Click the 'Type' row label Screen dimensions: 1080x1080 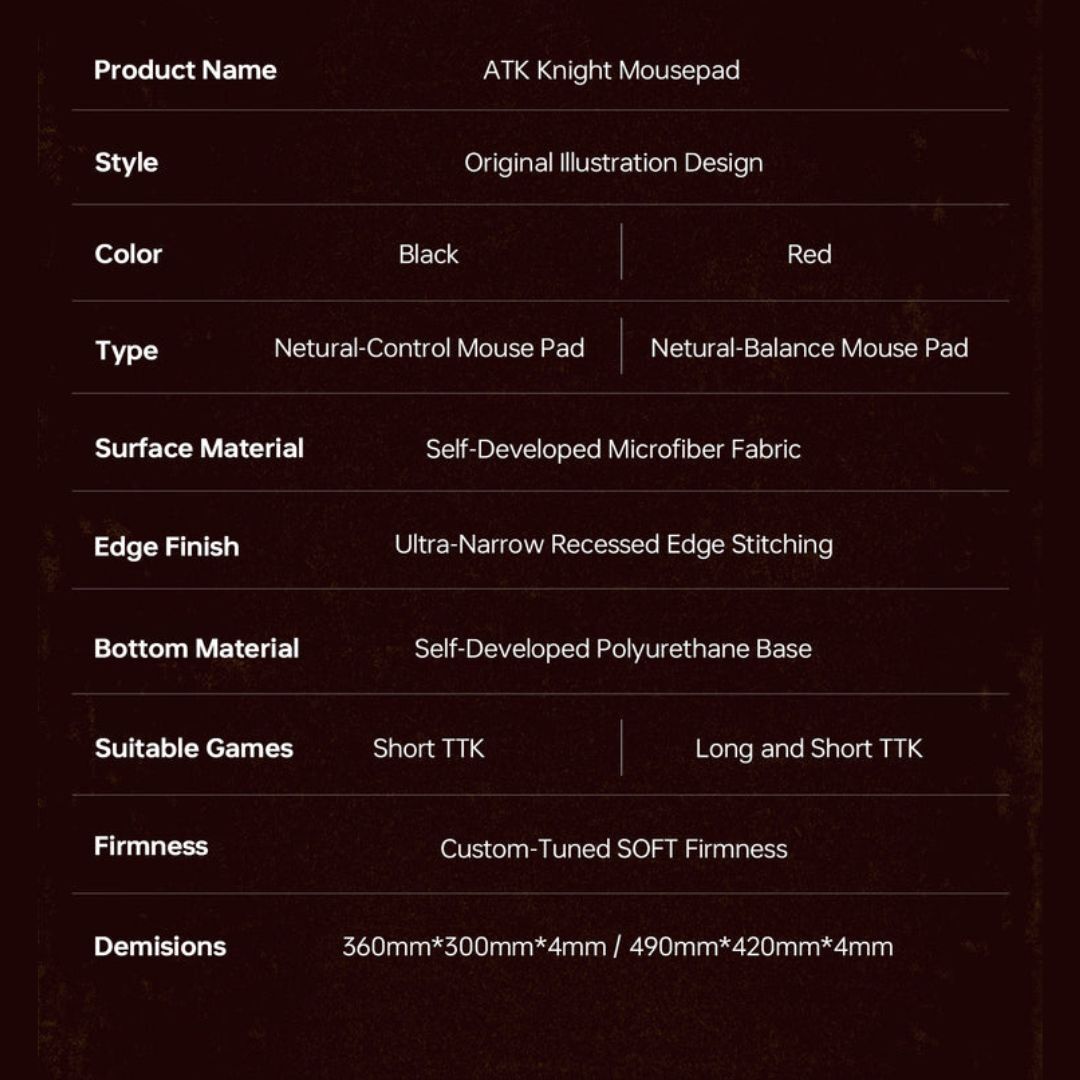(x=126, y=351)
